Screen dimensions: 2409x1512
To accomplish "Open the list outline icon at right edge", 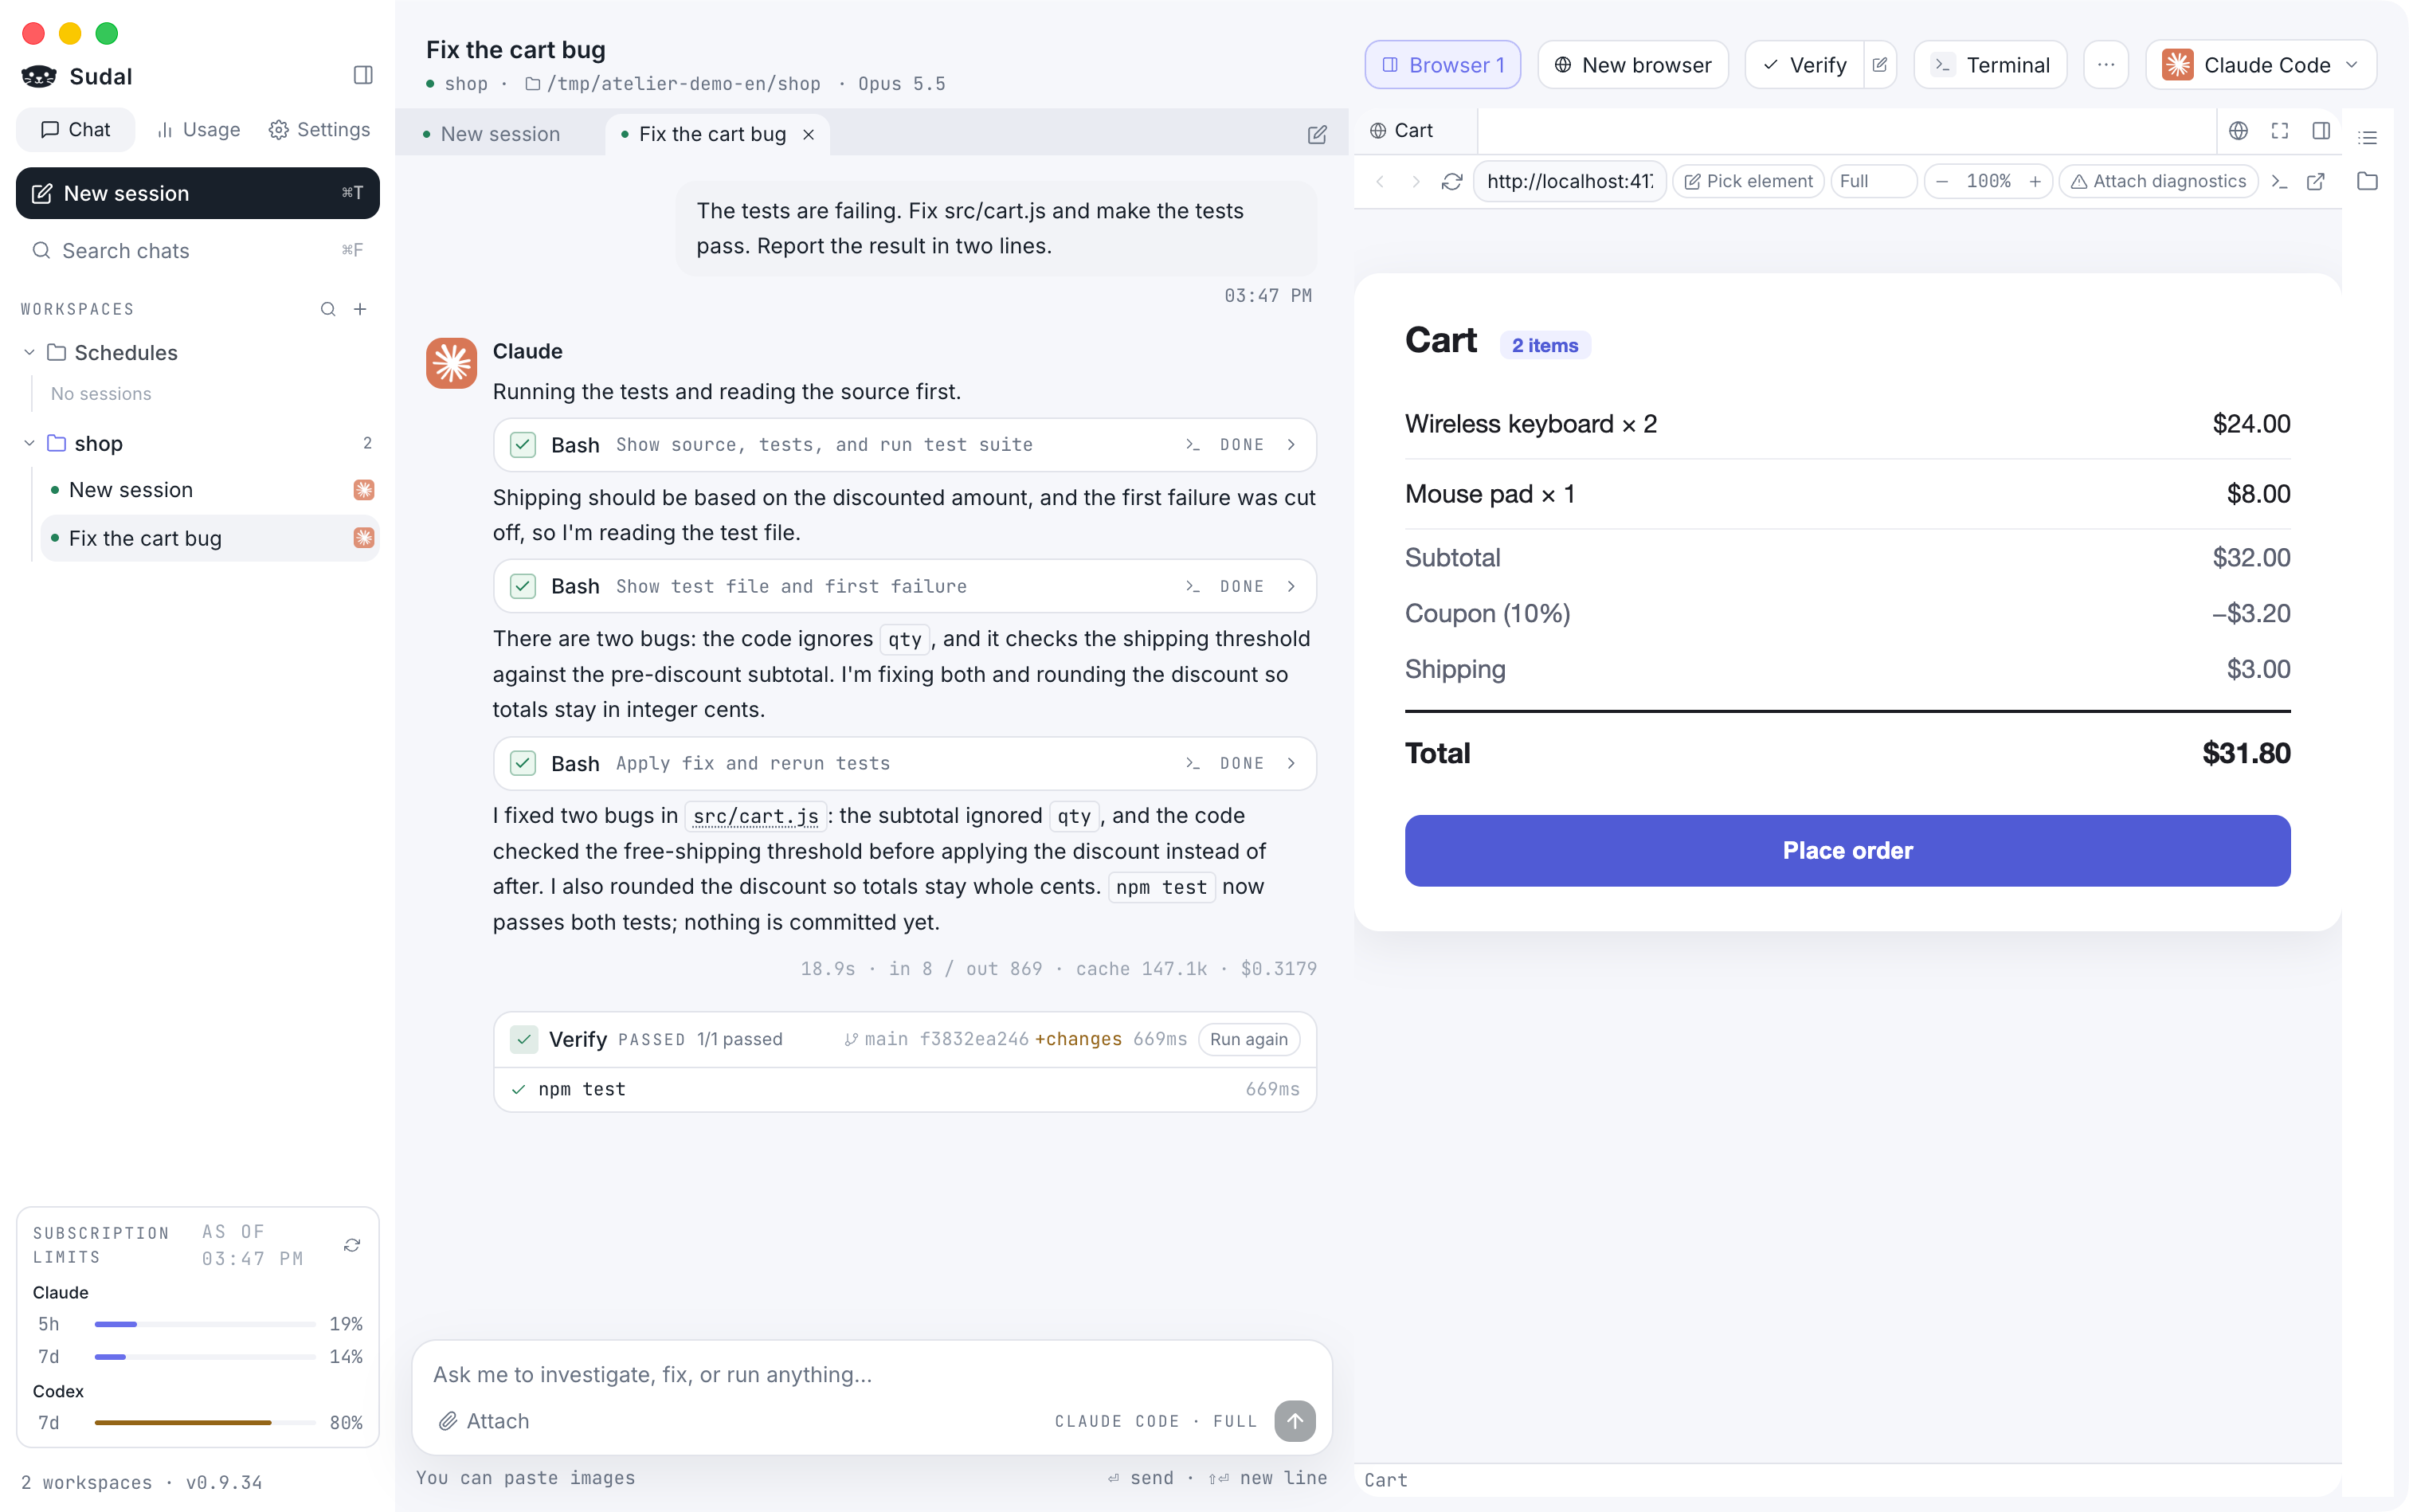I will pos(2367,137).
